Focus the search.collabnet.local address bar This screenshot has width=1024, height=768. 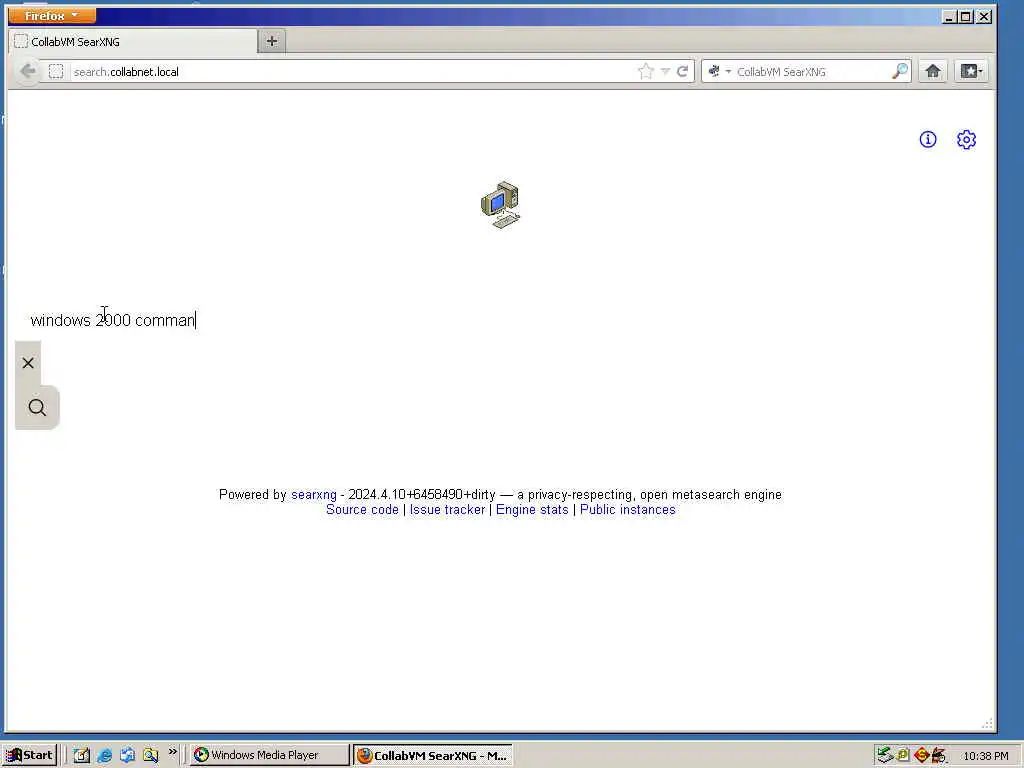pyautogui.click(x=353, y=72)
